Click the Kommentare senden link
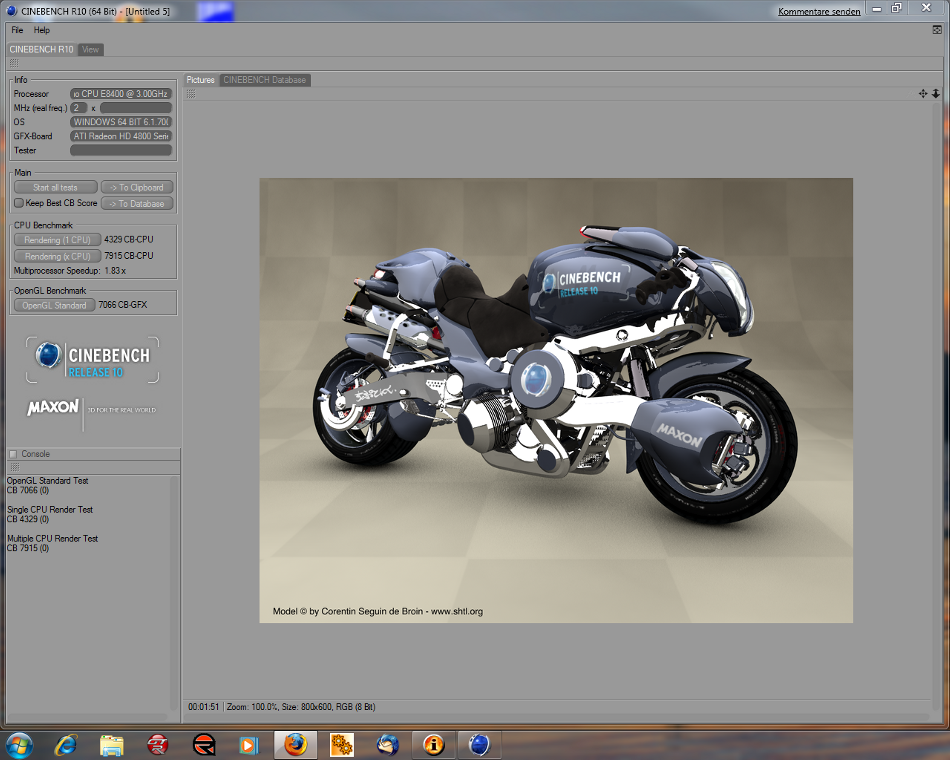Image resolution: width=950 pixels, height=760 pixels. [x=819, y=12]
